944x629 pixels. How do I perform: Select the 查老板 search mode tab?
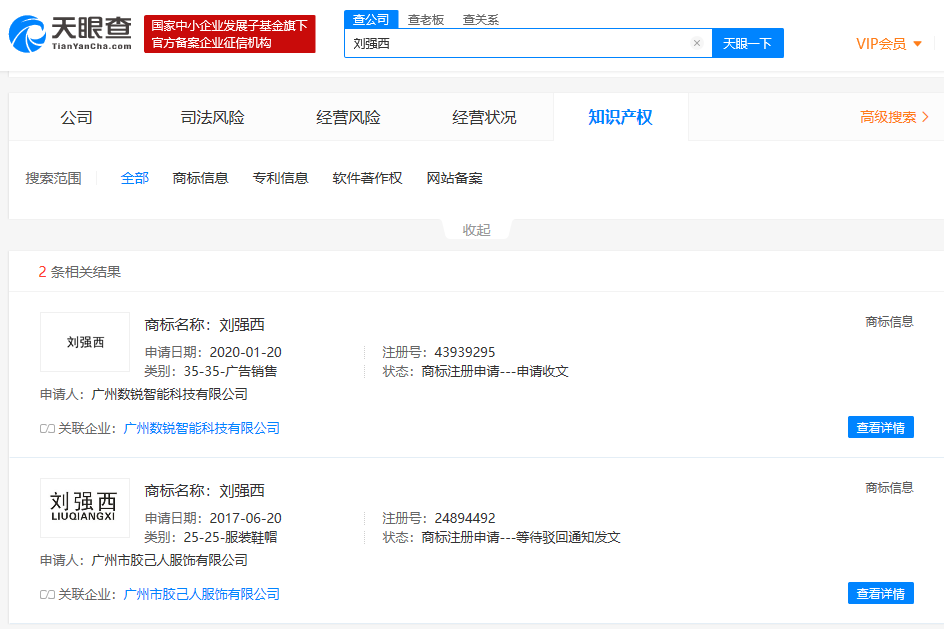[426, 19]
